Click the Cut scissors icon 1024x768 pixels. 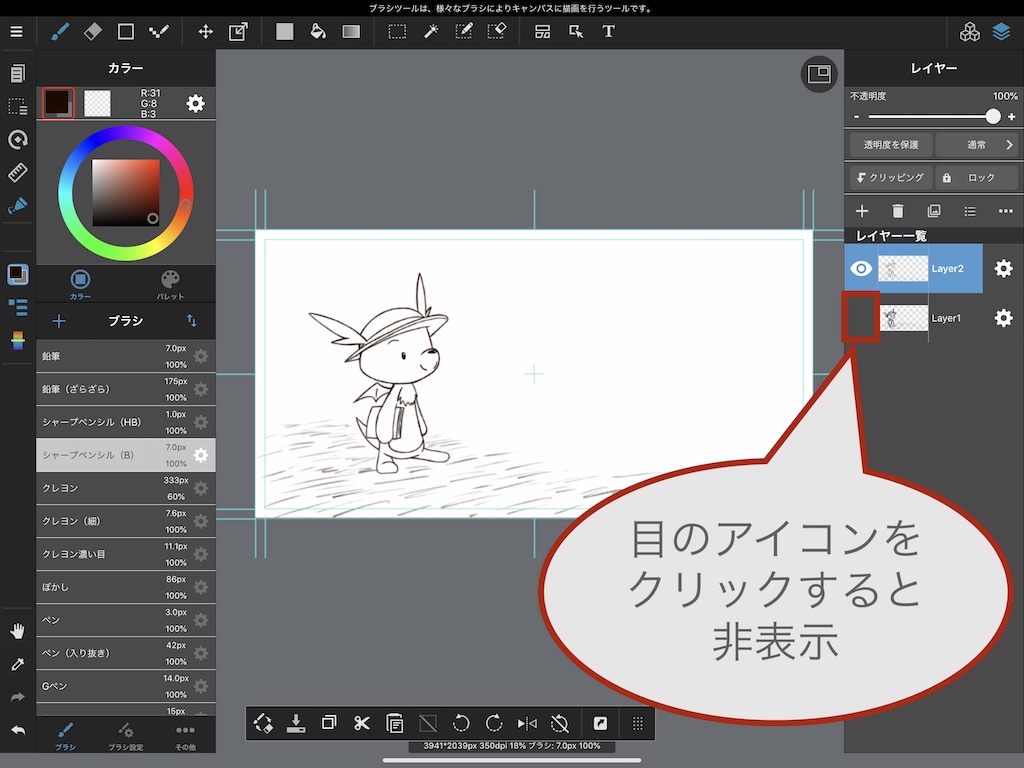tap(362, 723)
